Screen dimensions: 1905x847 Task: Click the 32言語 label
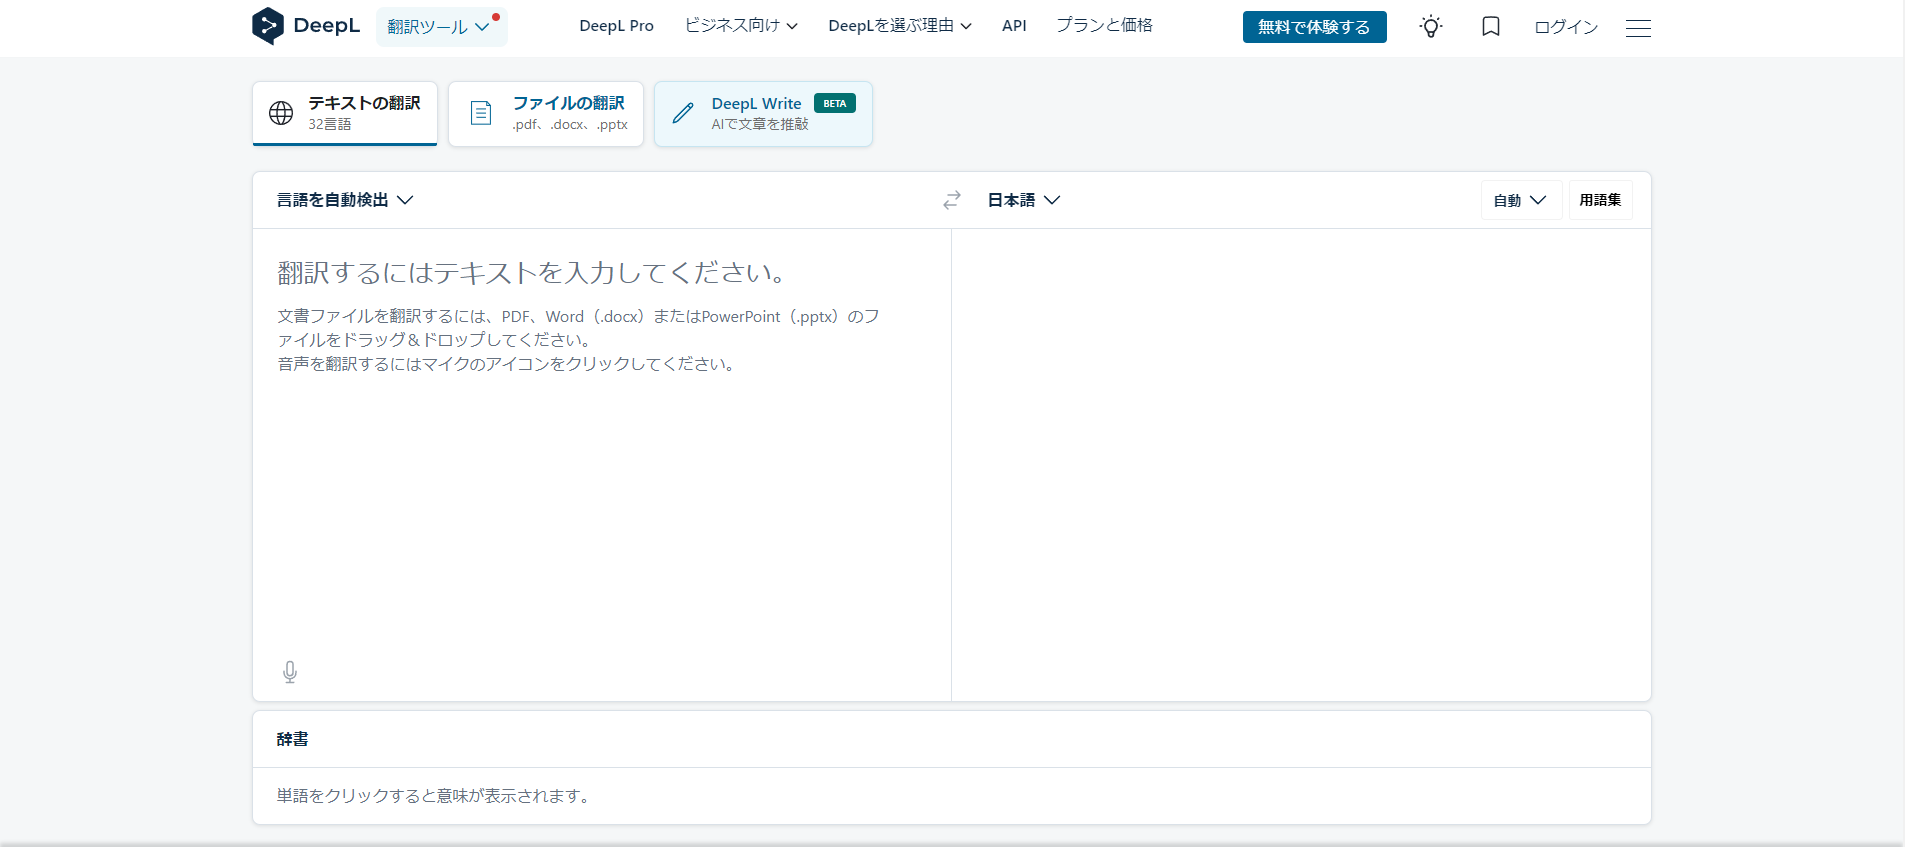point(329,124)
